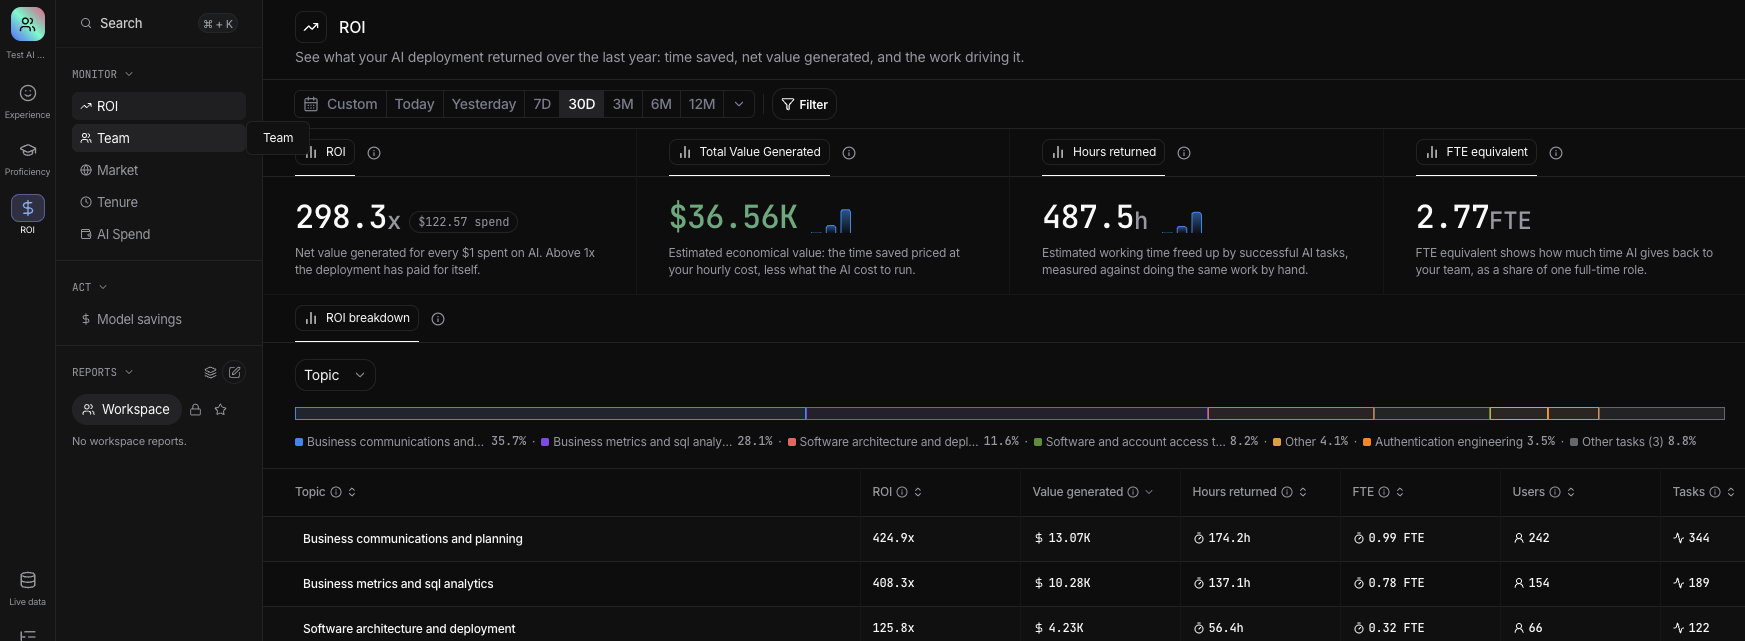Click the Test AI workspace logo

(28, 24)
